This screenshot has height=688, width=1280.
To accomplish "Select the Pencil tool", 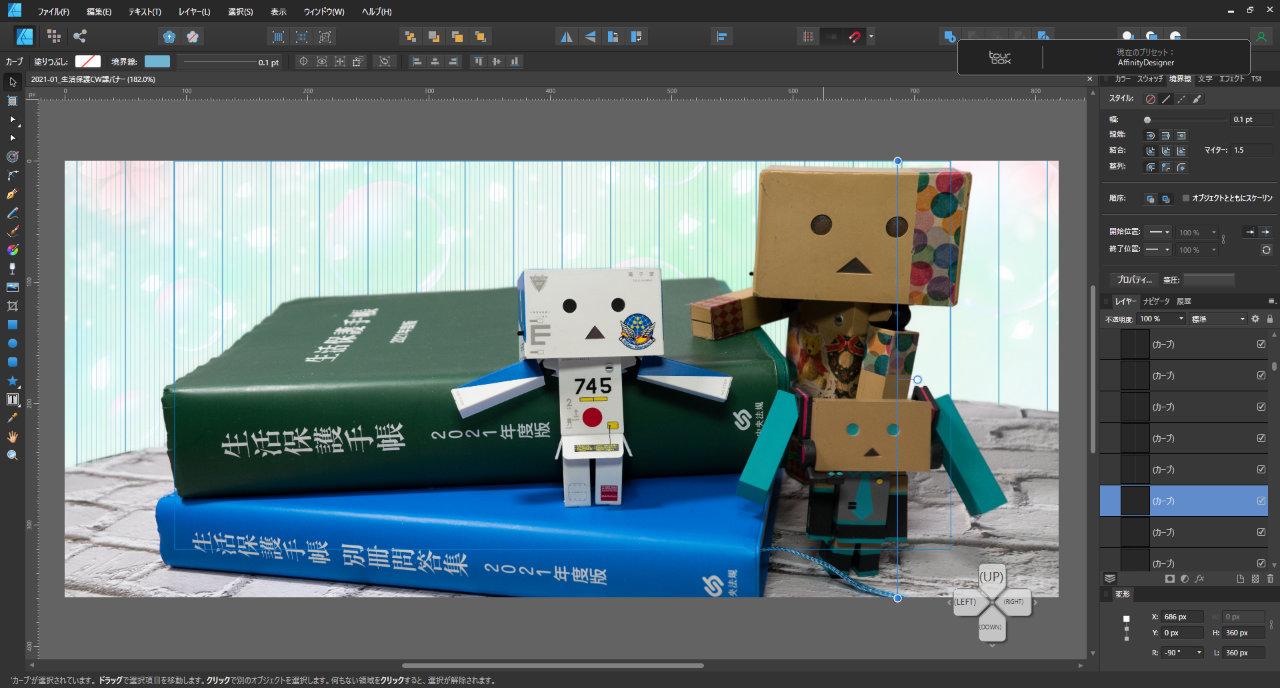I will coord(13,212).
